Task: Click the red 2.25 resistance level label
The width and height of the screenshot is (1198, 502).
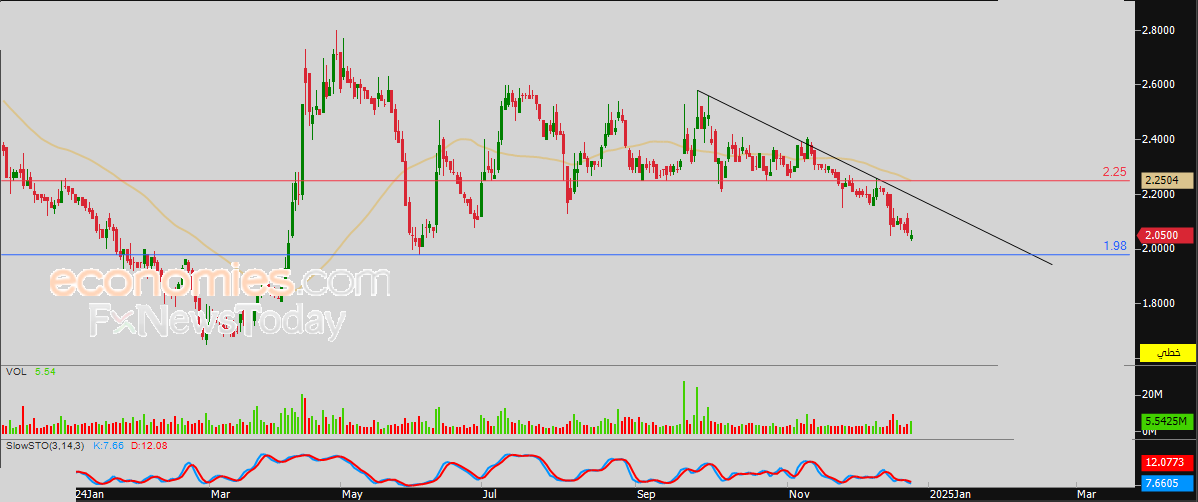Action: [x=1115, y=172]
